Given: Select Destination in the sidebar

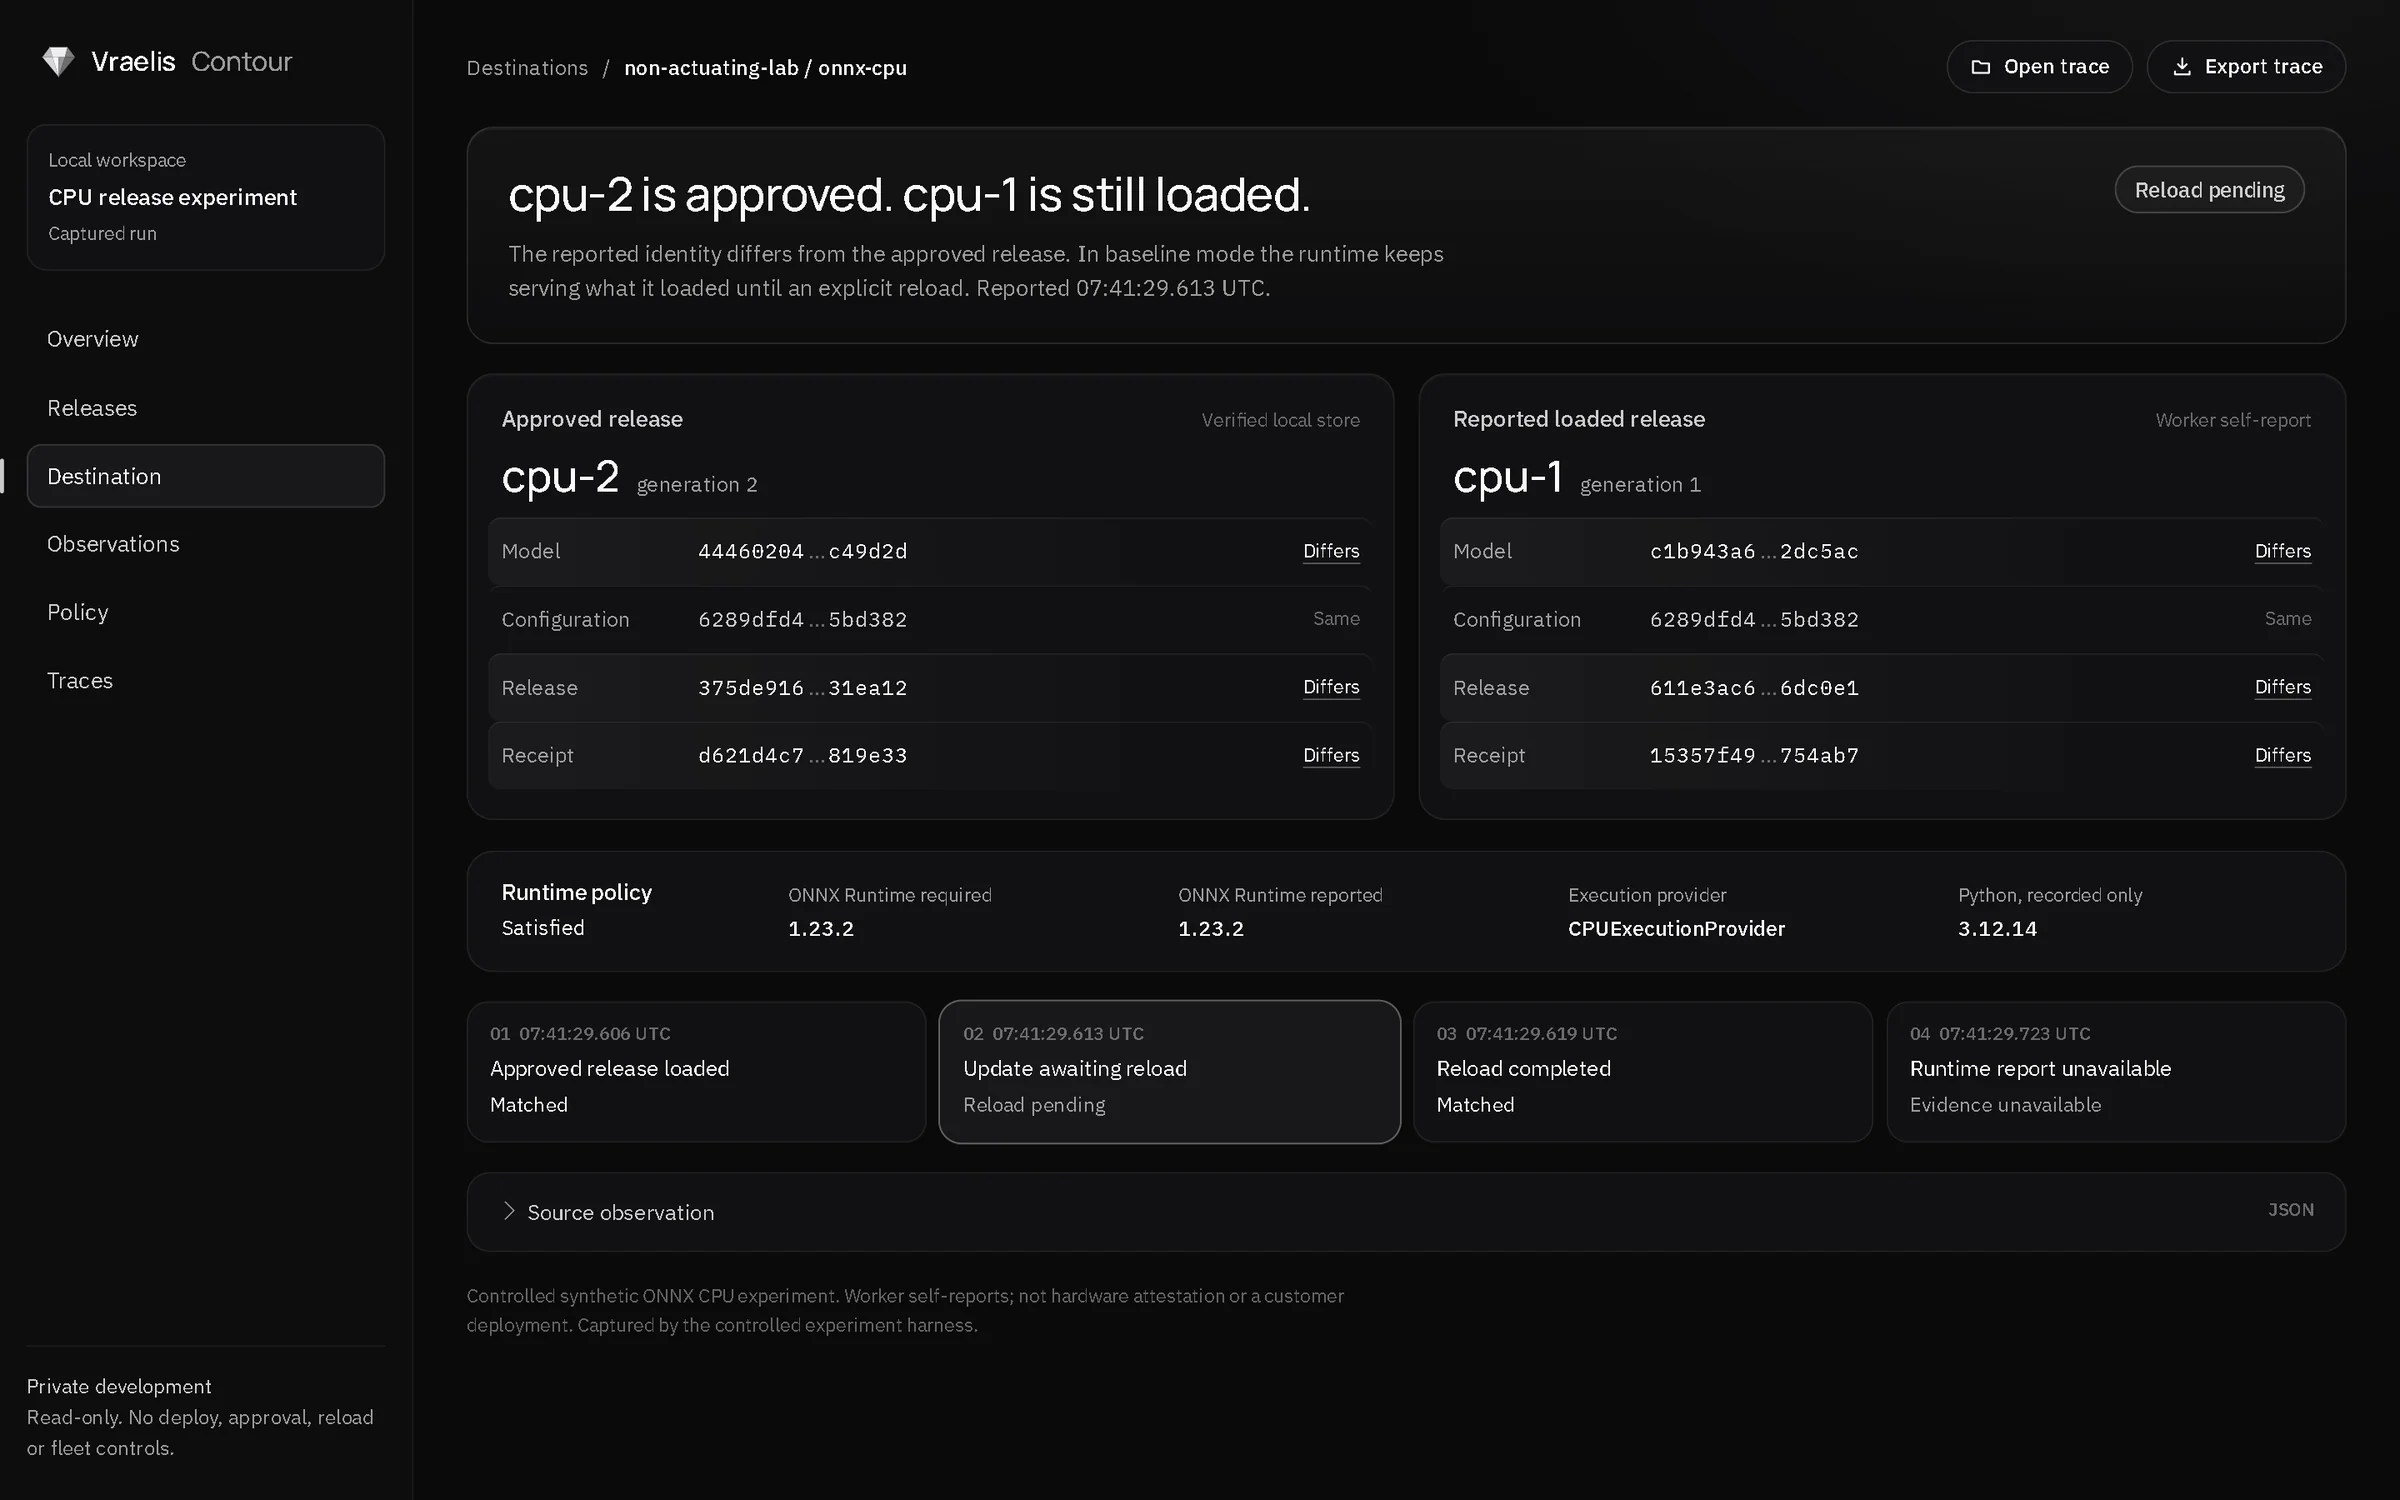Looking at the screenshot, I should (205, 476).
